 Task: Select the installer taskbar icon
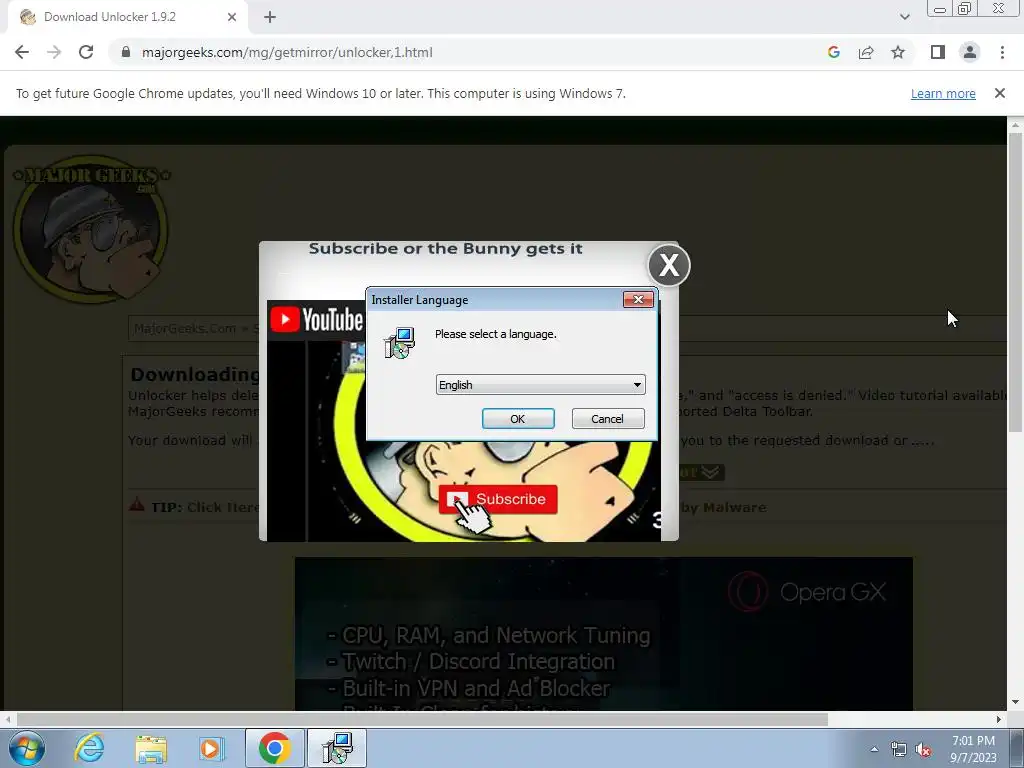[337, 748]
